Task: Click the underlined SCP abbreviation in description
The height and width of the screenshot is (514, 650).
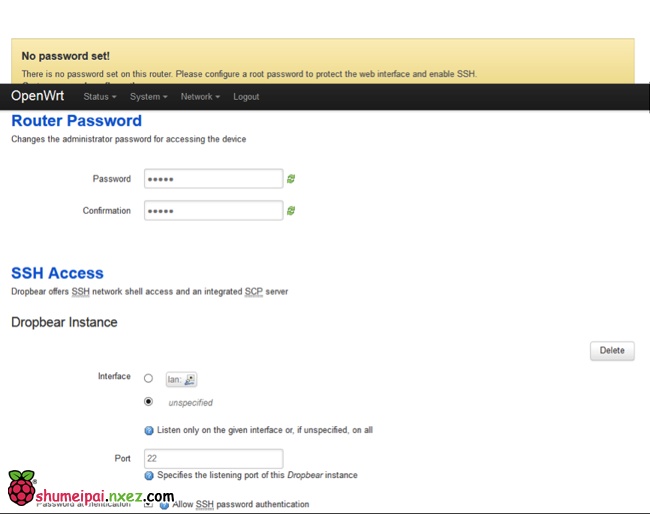Action: point(254,292)
